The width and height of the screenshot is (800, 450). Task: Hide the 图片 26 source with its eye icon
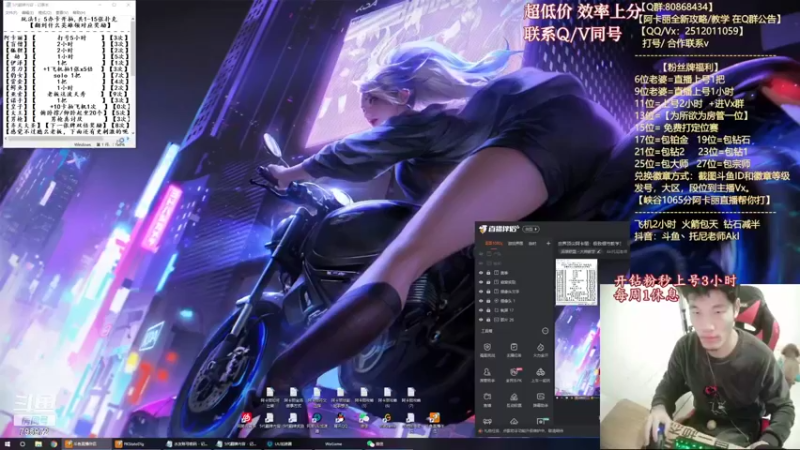coord(481,319)
